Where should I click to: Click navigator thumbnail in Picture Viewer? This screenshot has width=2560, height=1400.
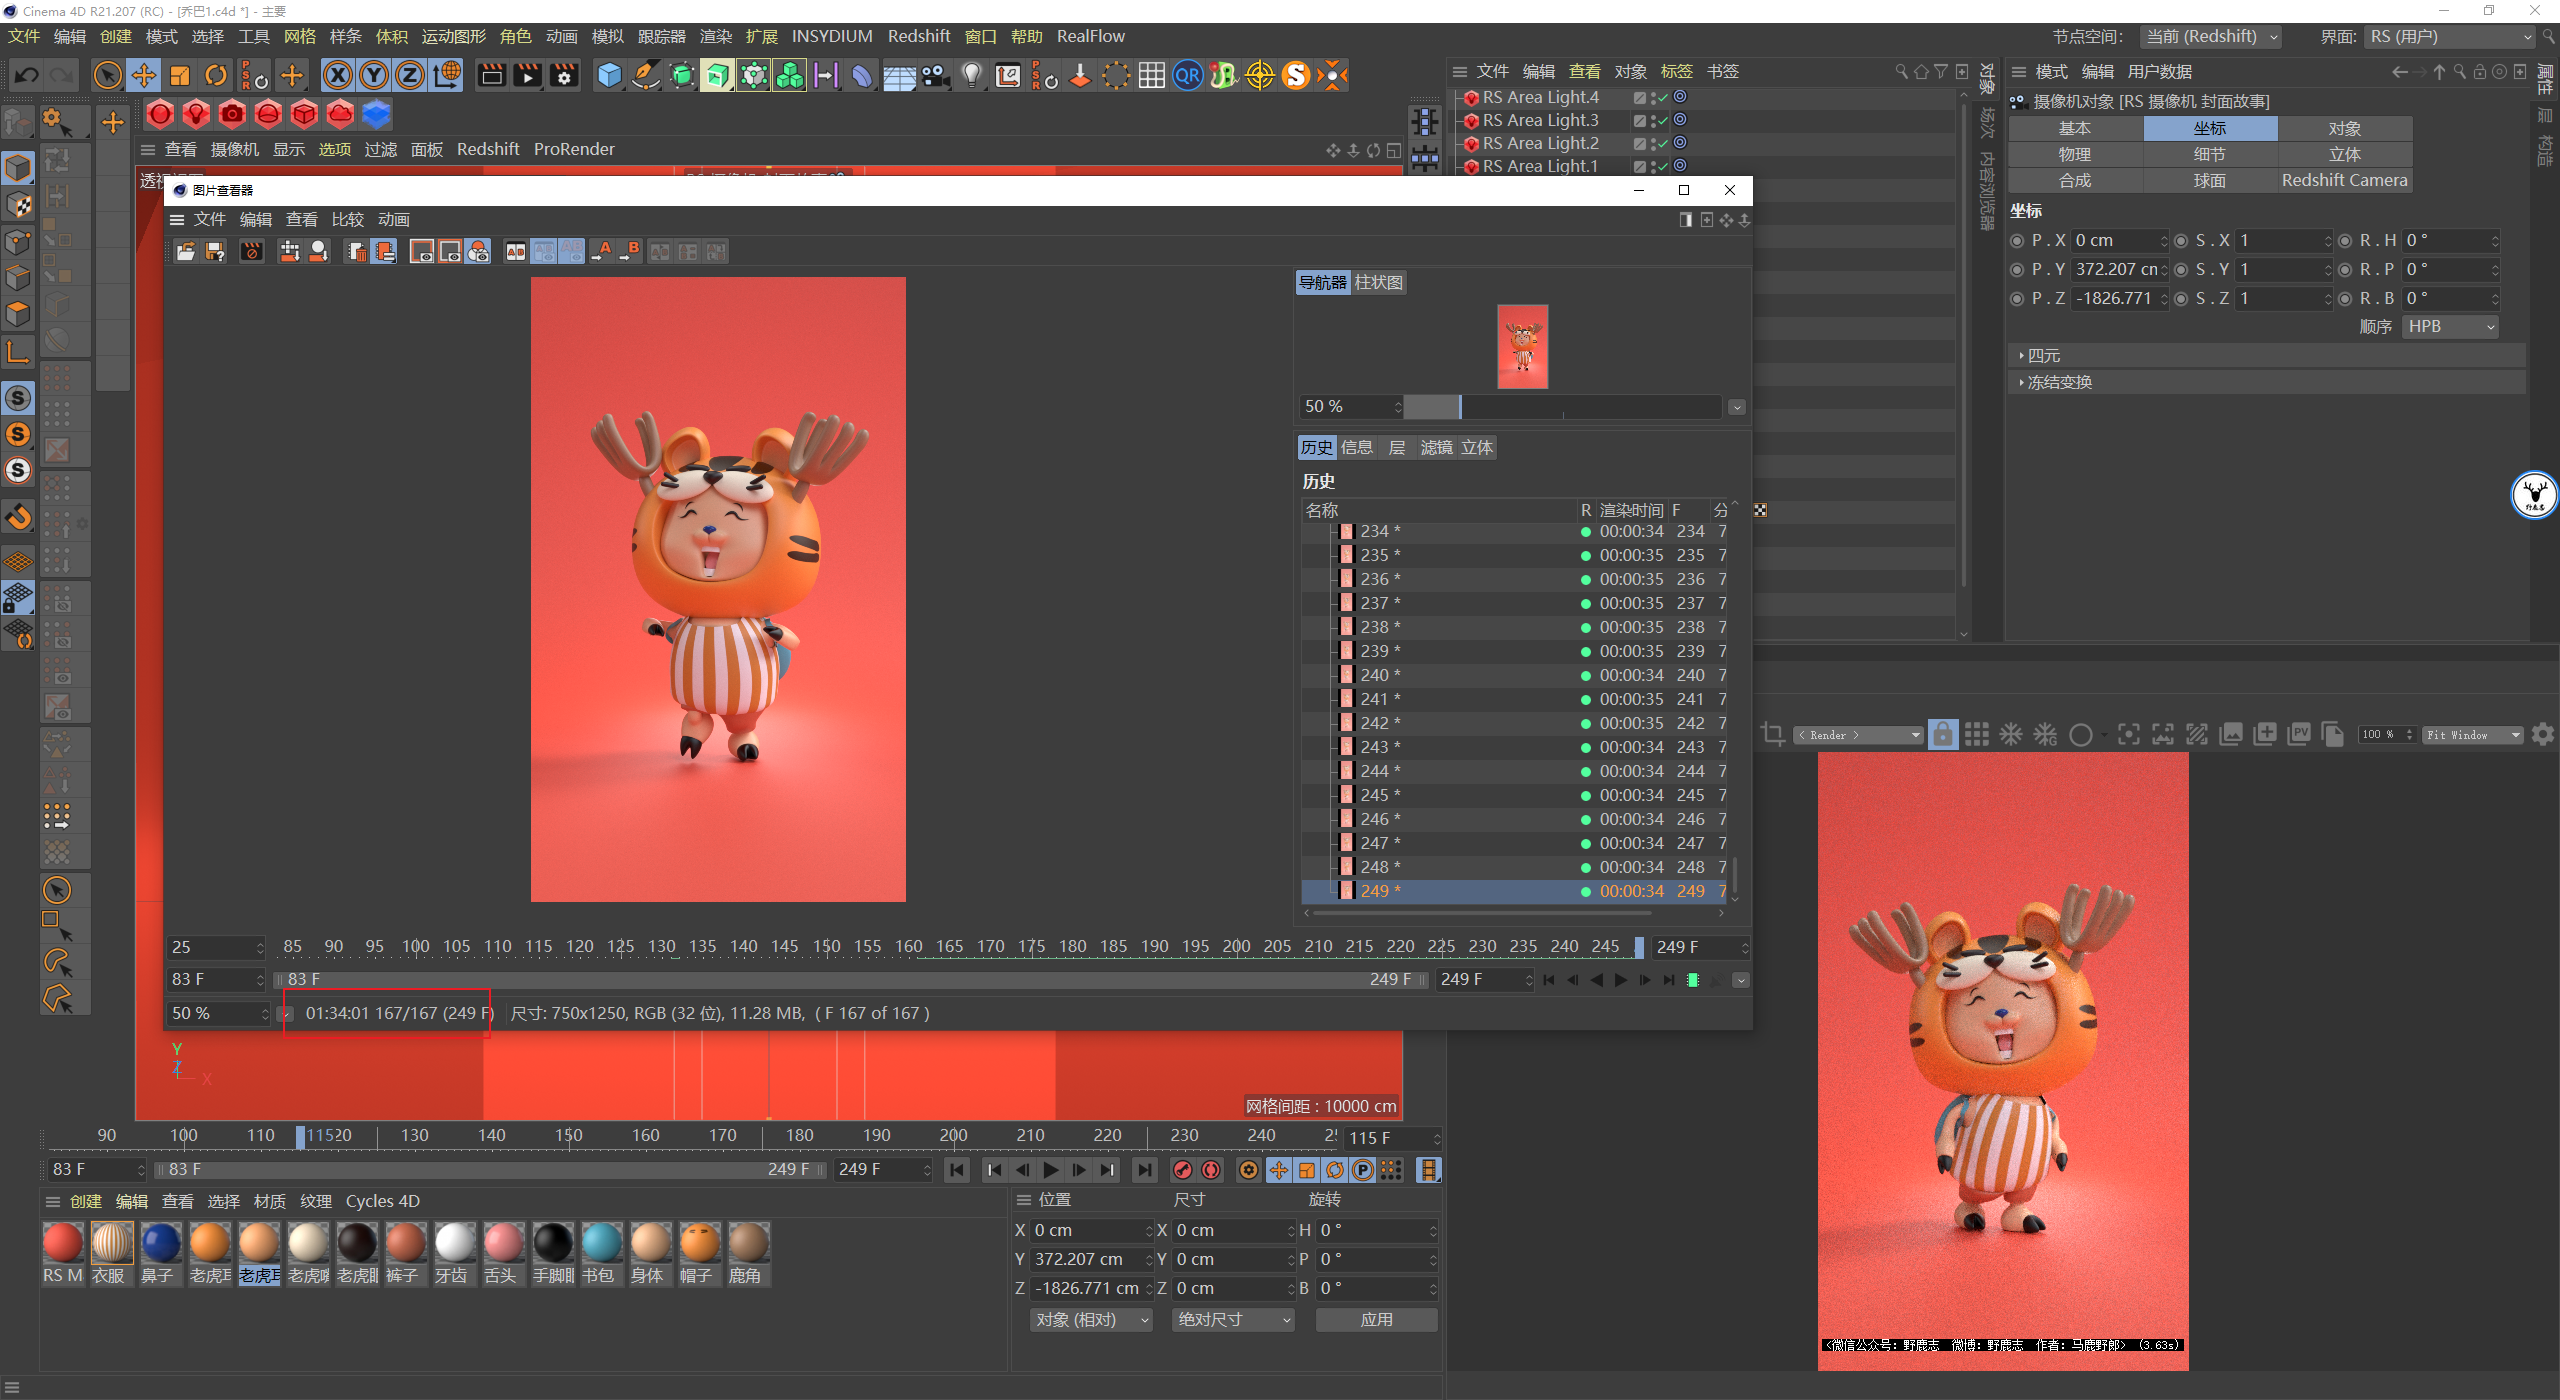(x=1522, y=347)
